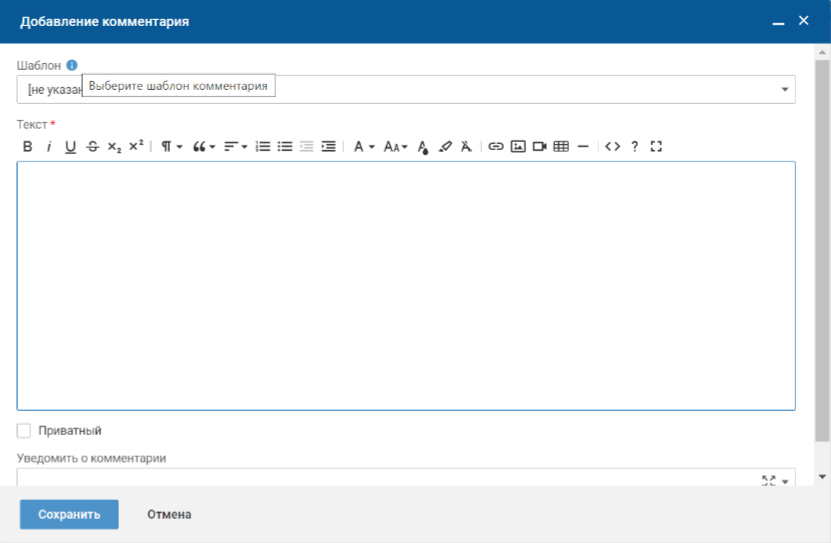Image resolution: width=831 pixels, height=543 pixels.
Task: Insert an image into the comment
Action: [x=518, y=147]
